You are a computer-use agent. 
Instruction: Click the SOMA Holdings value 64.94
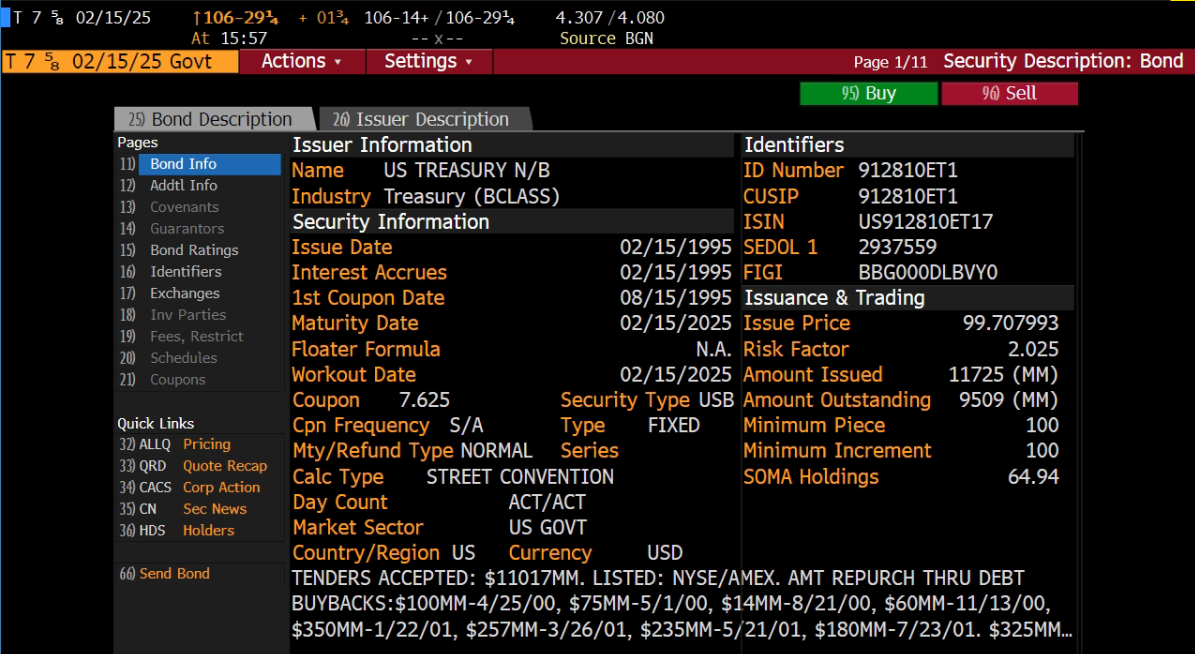tap(1033, 476)
